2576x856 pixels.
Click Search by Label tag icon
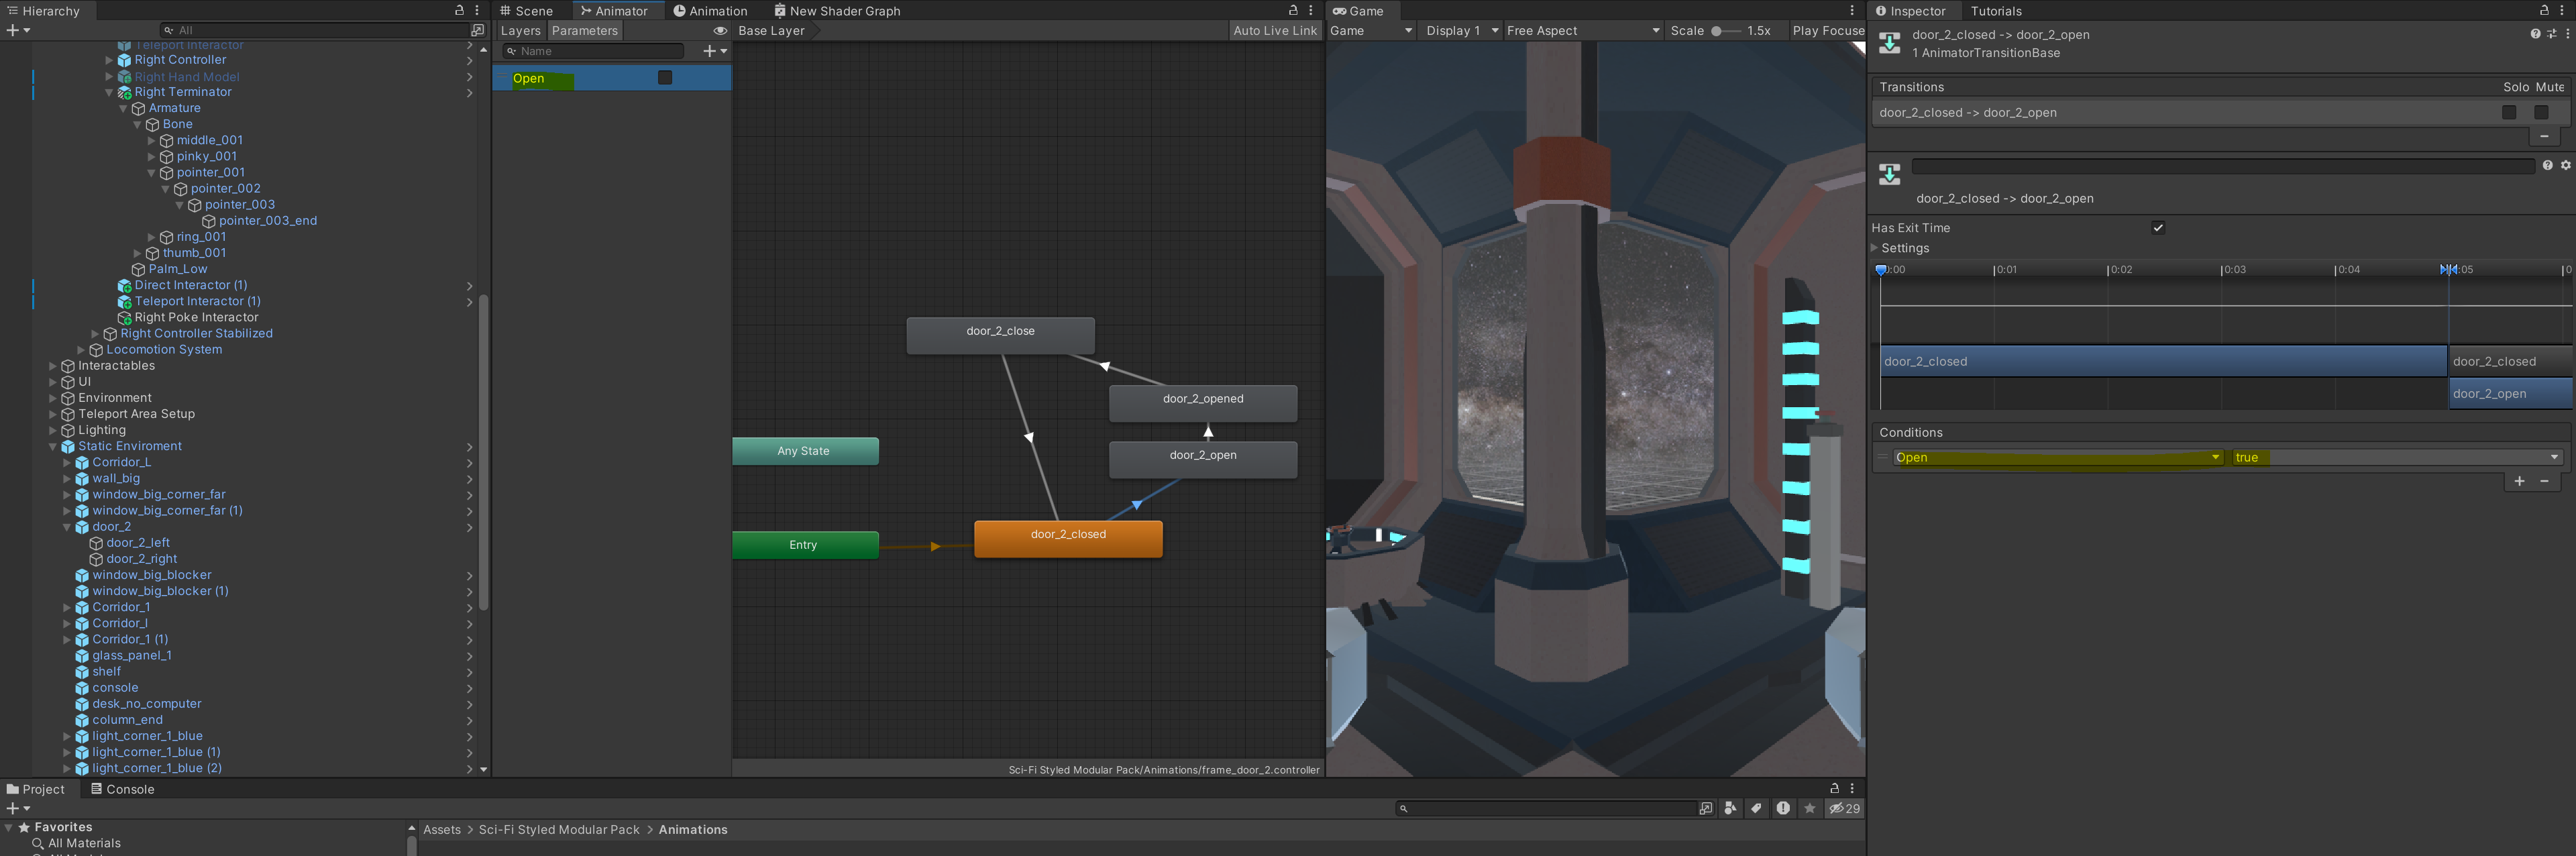point(1757,808)
